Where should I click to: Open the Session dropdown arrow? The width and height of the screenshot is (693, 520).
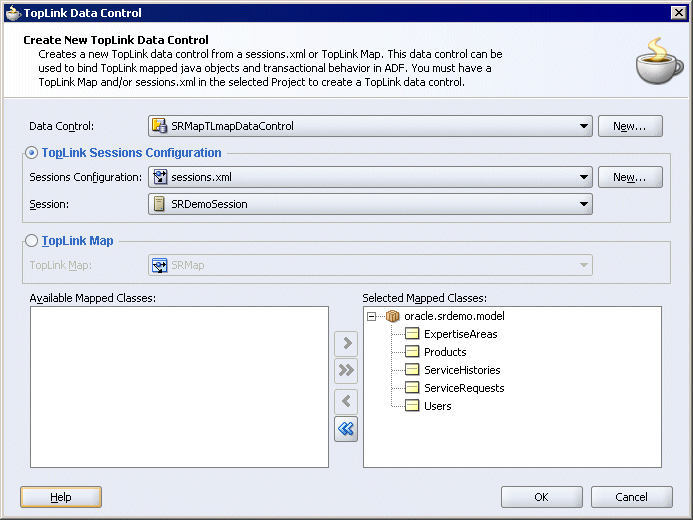pyautogui.click(x=584, y=204)
